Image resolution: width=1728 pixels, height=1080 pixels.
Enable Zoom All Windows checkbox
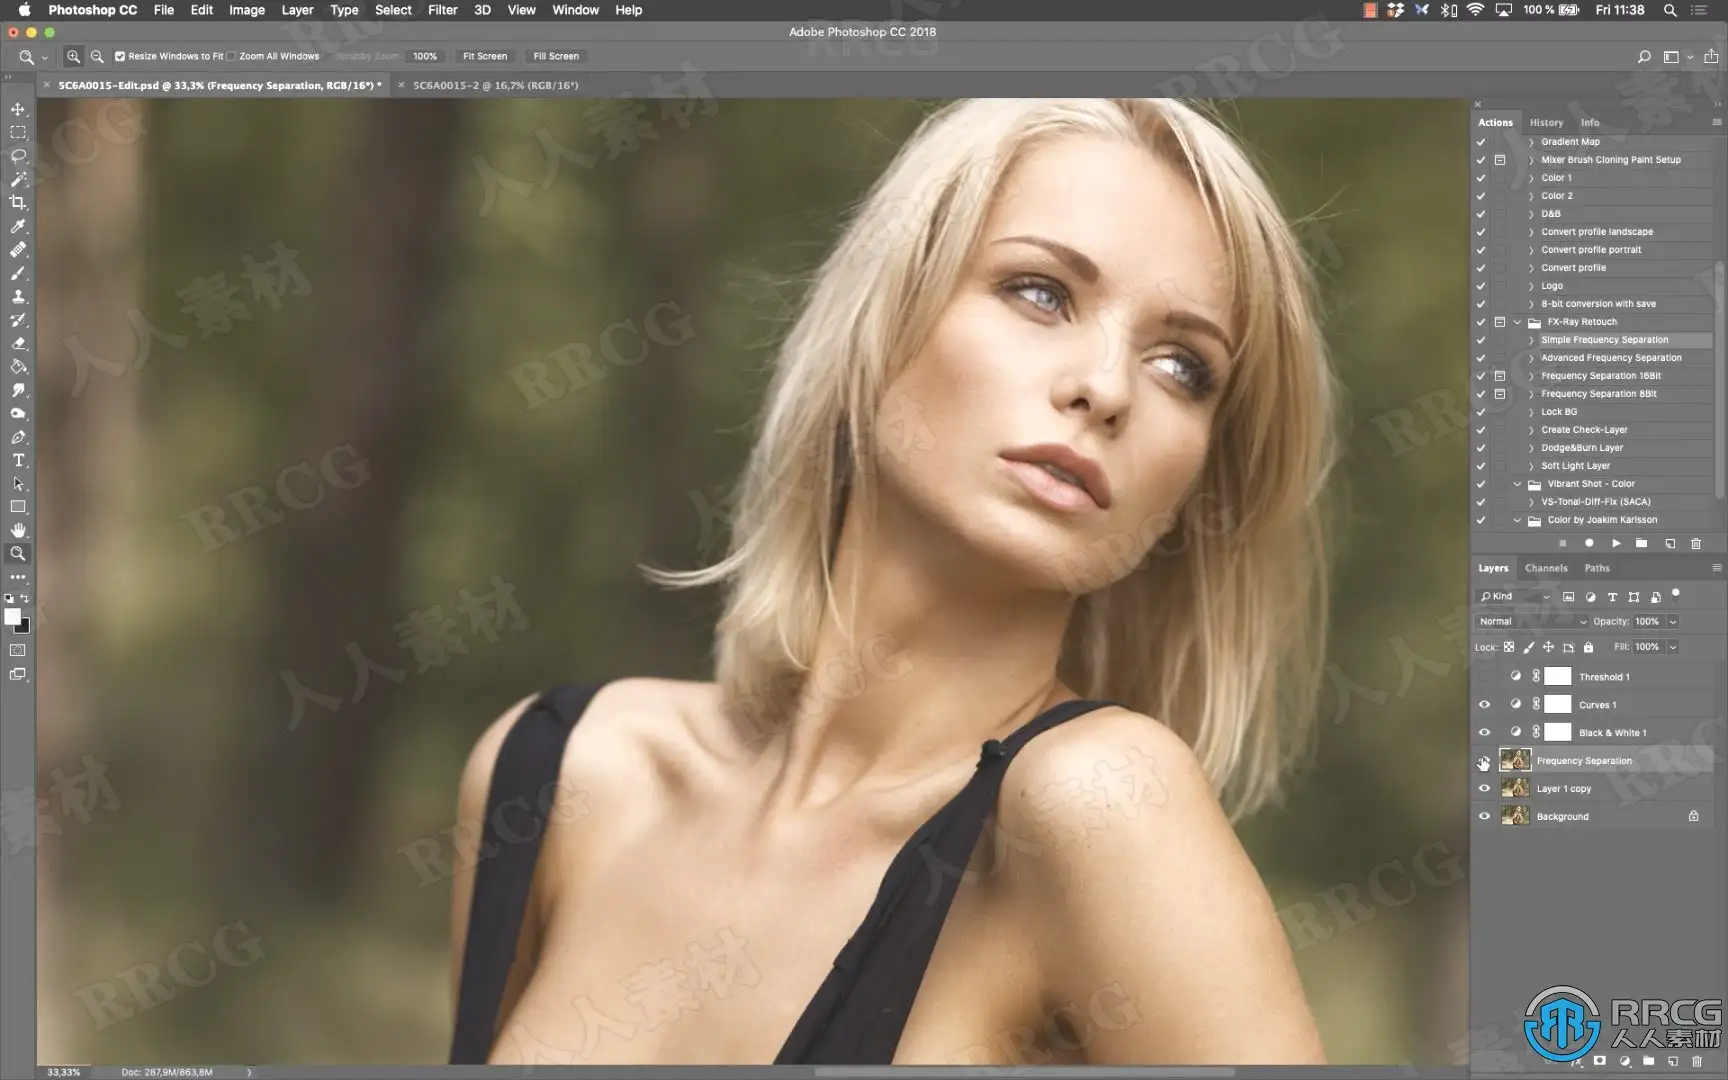(231, 56)
